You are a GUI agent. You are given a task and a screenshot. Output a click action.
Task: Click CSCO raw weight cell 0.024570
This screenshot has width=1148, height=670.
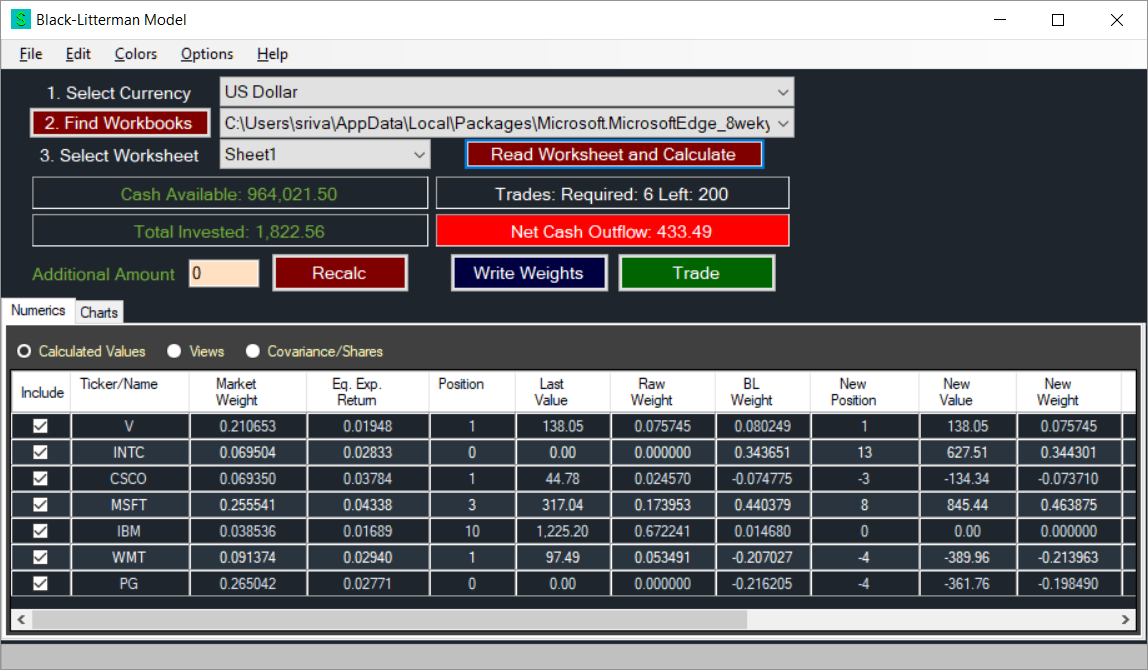(x=663, y=479)
